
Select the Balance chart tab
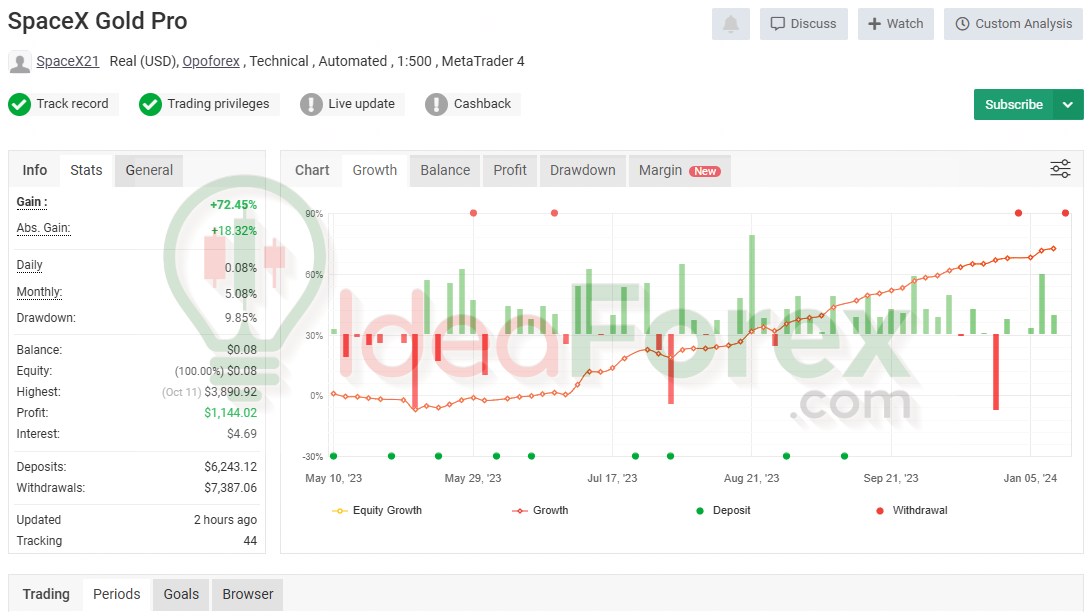click(x=445, y=171)
